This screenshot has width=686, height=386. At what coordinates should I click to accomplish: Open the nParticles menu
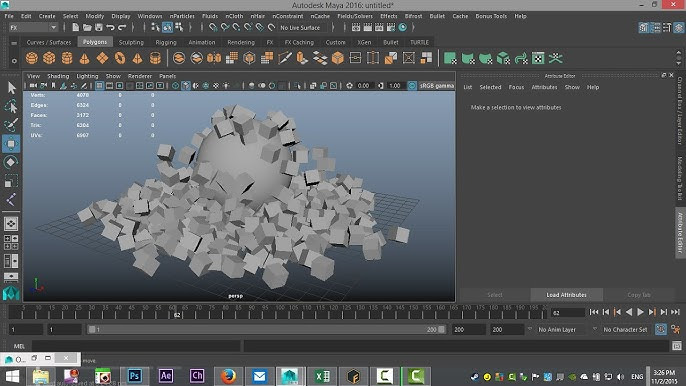pos(182,16)
